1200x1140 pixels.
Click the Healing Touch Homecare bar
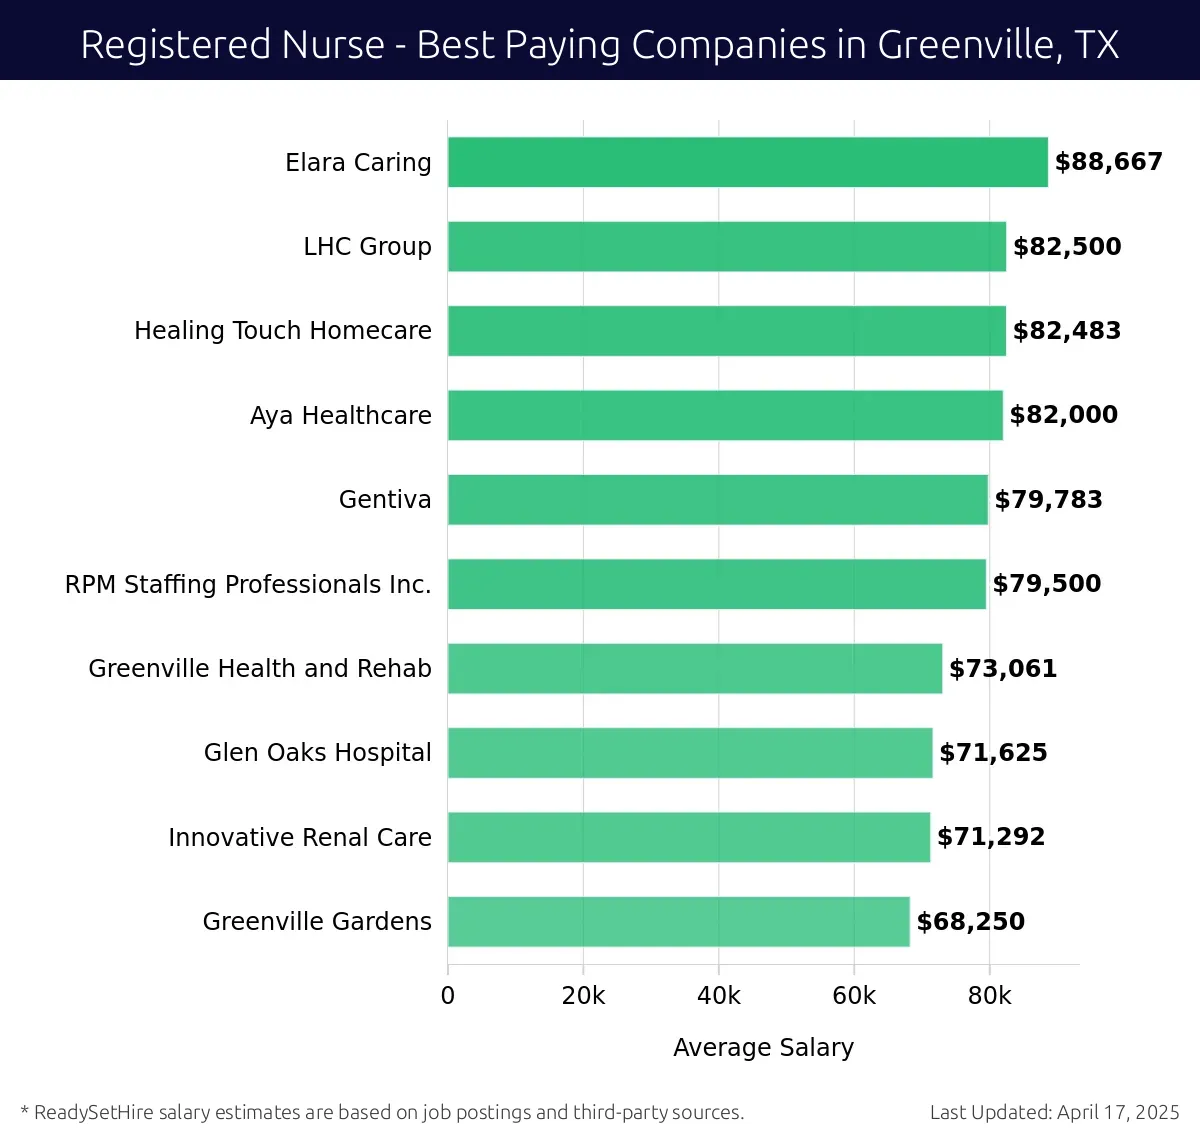727,331
